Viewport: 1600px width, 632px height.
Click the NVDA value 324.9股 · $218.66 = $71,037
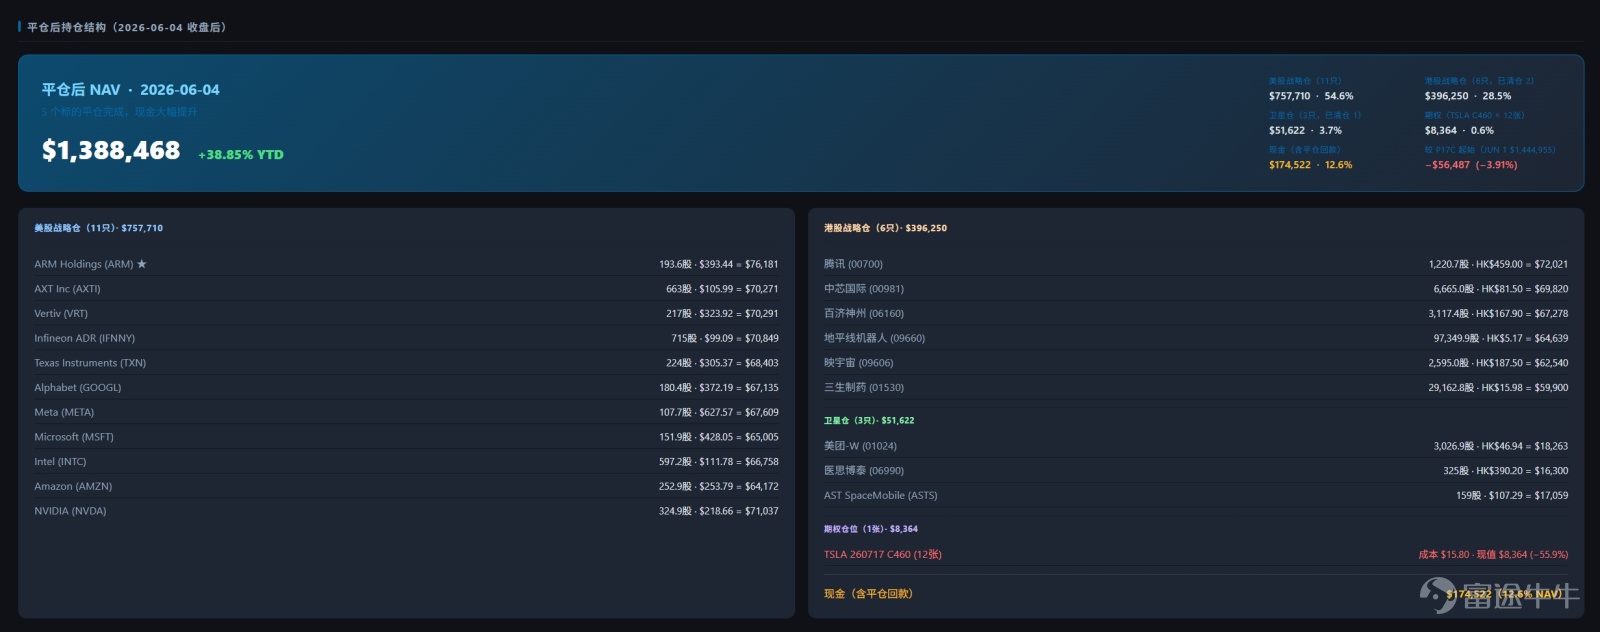[718, 511]
